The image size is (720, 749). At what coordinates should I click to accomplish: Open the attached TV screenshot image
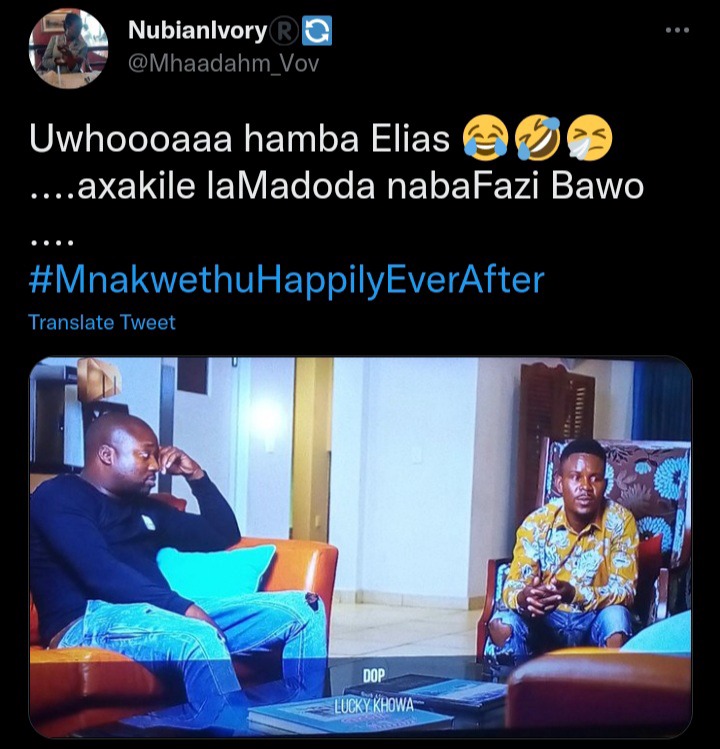(x=360, y=547)
